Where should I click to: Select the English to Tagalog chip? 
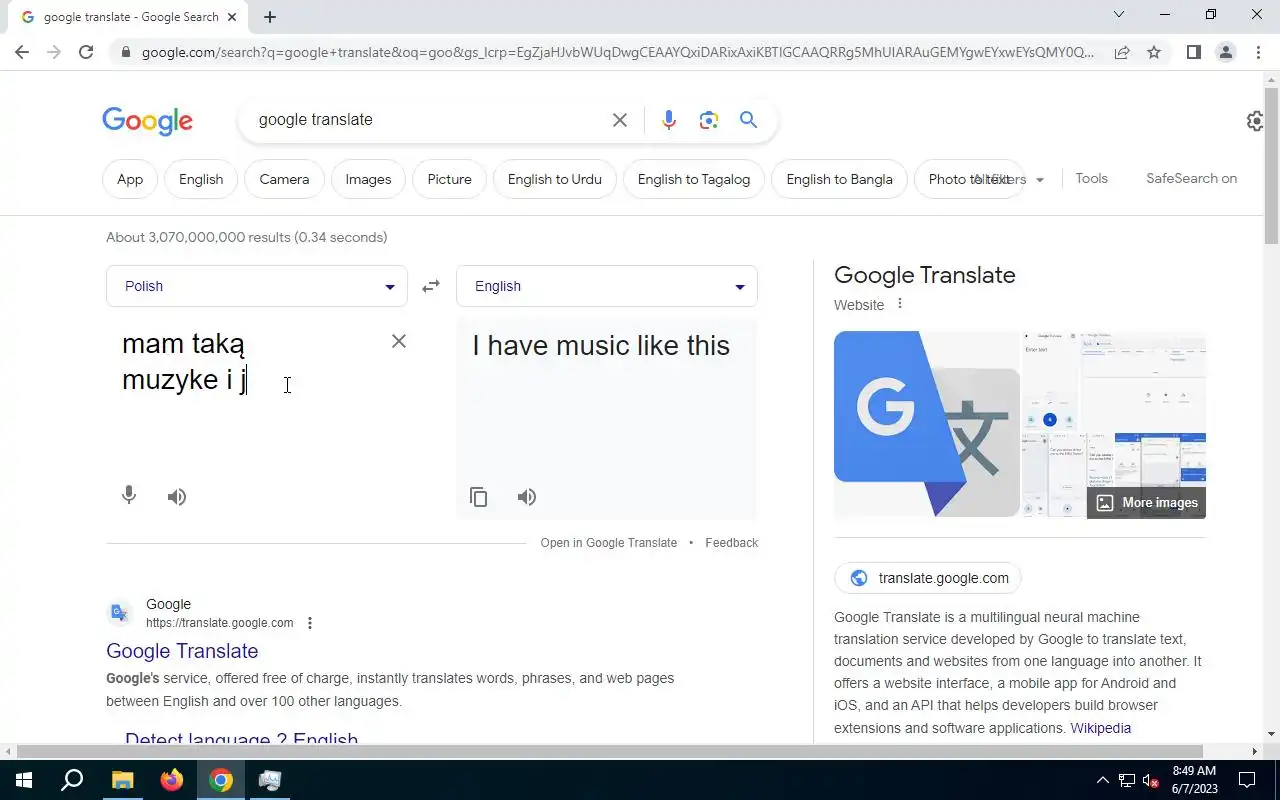pyautogui.click(x=694, y=179)
